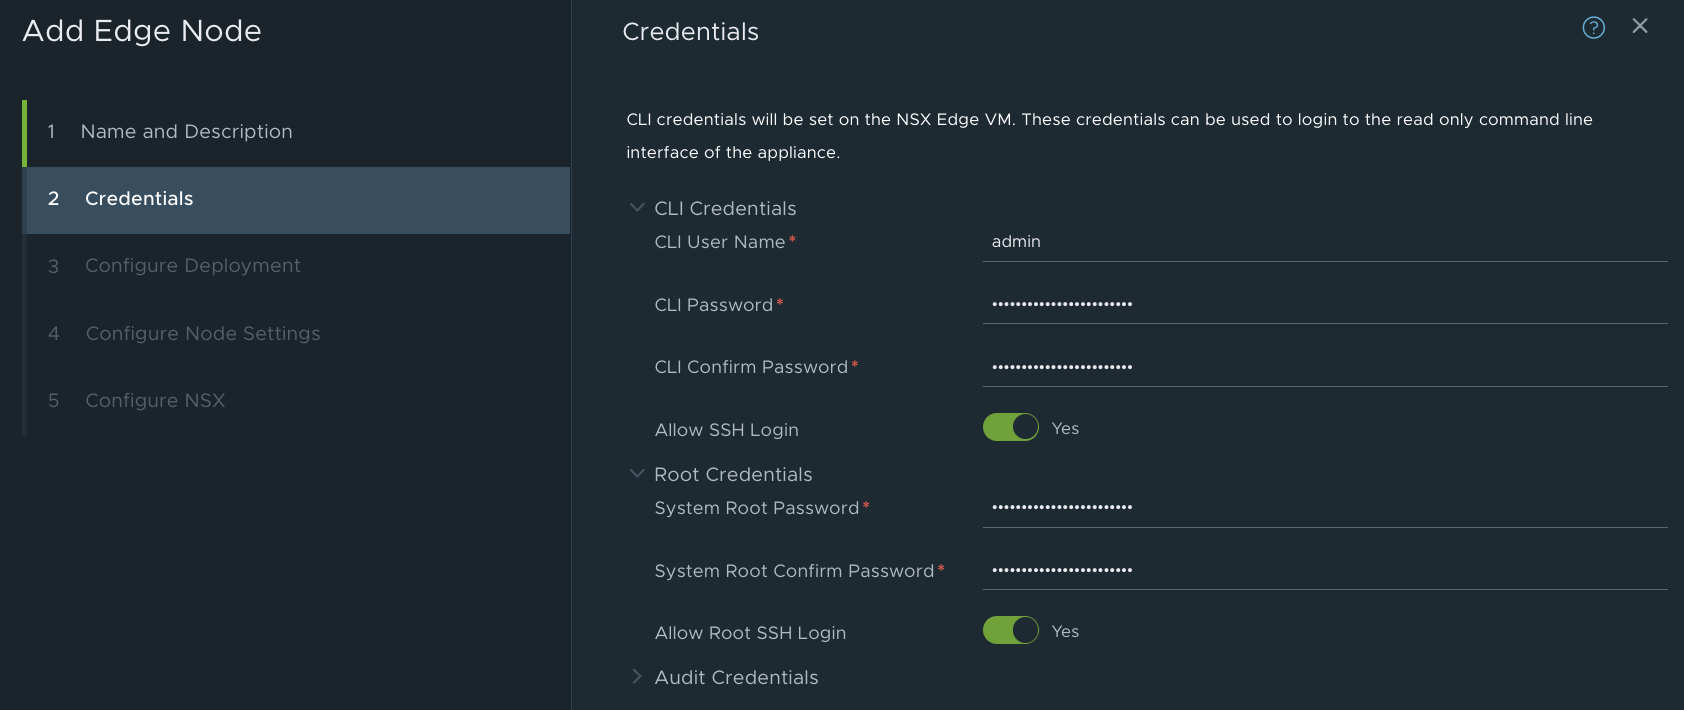Click the CLI Confirm Password field
The width and height of the screenshot is (1684, 710).
[1324, 367]
